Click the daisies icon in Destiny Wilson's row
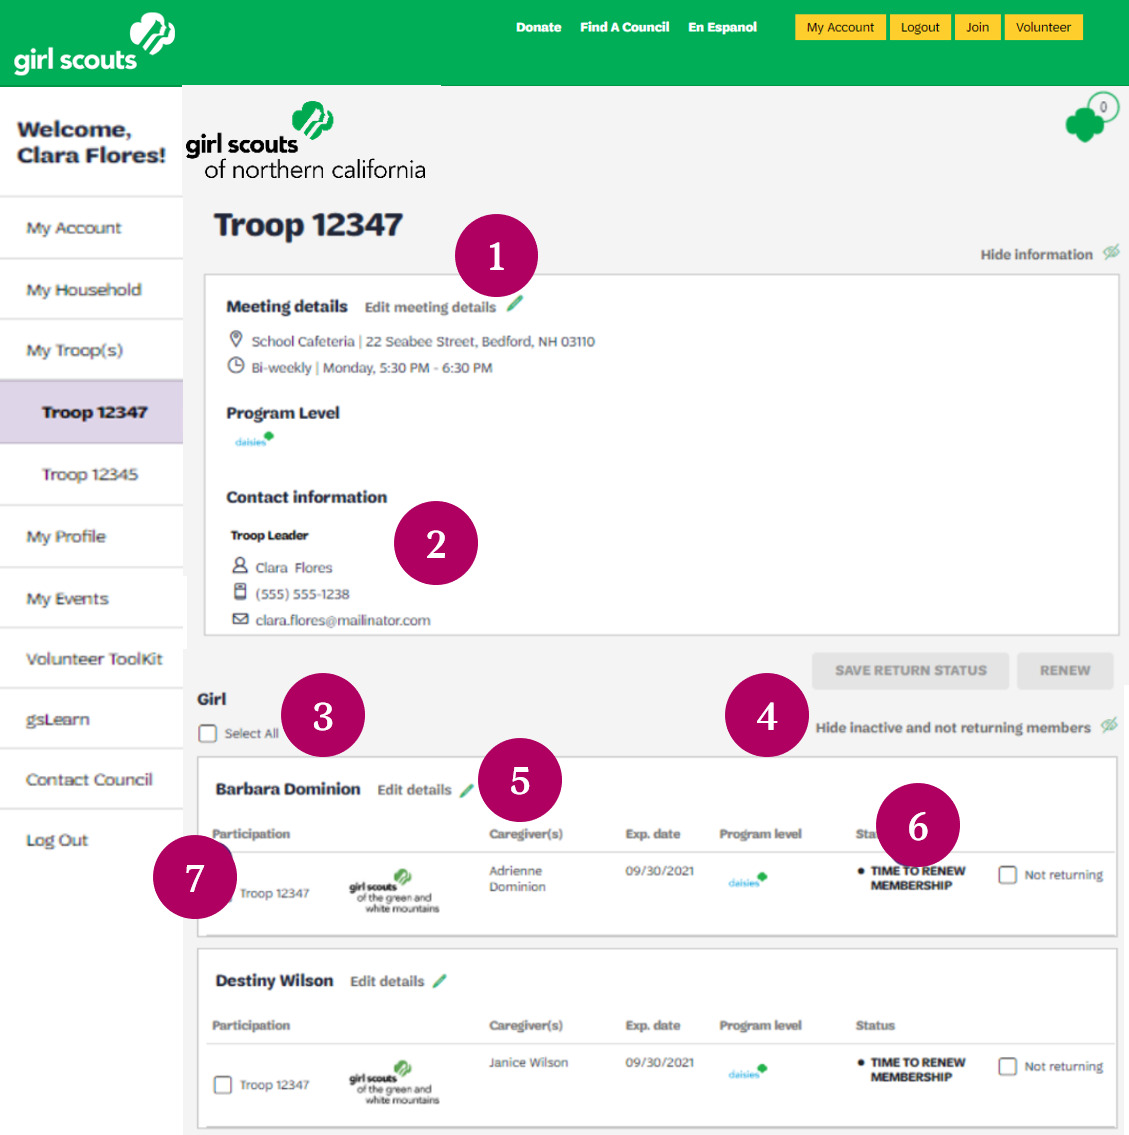The height and width of the screenshot is (1135, 1129). (x=748, y=1072)
